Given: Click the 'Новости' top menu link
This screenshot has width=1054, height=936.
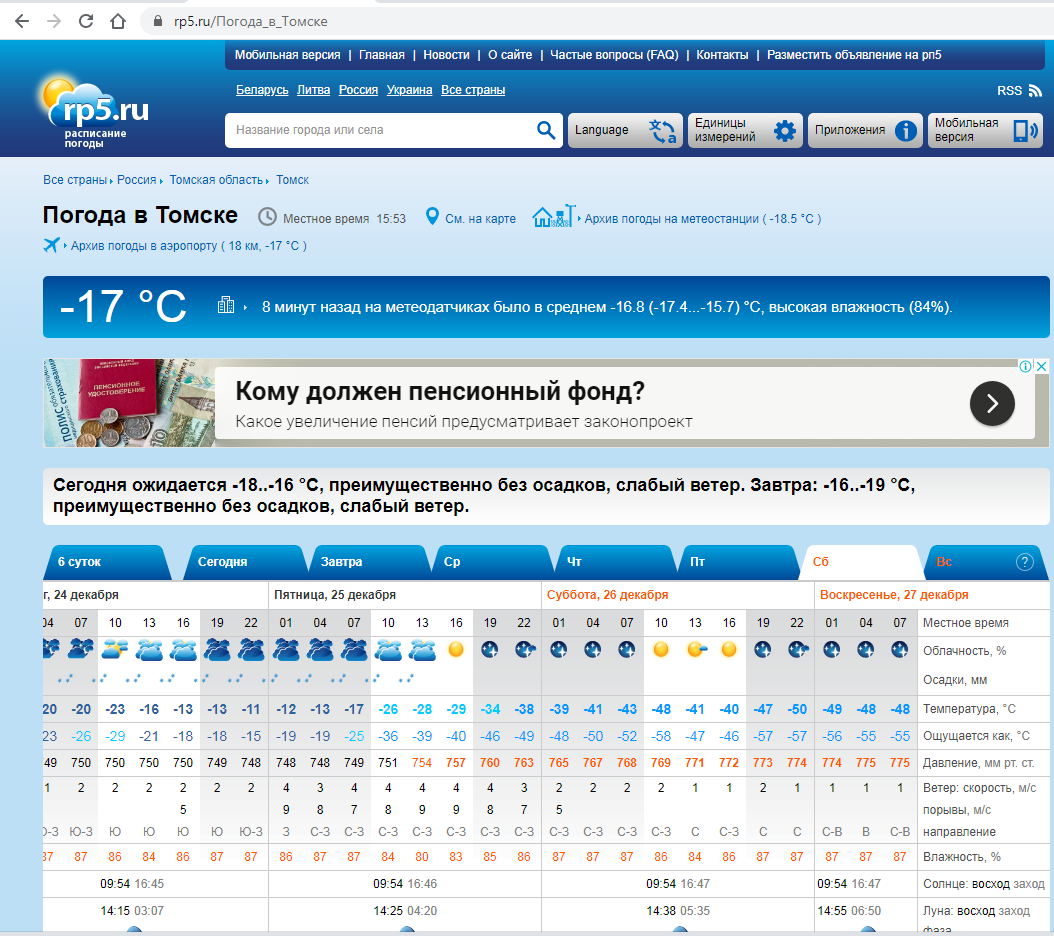Looking at the screenshot, I should tap(446, 55).
